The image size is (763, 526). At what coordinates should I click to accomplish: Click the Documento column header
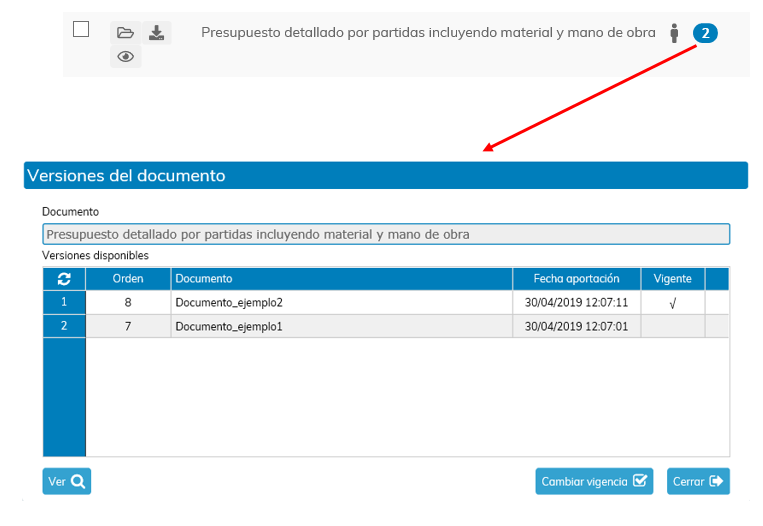tap(341, 279)
